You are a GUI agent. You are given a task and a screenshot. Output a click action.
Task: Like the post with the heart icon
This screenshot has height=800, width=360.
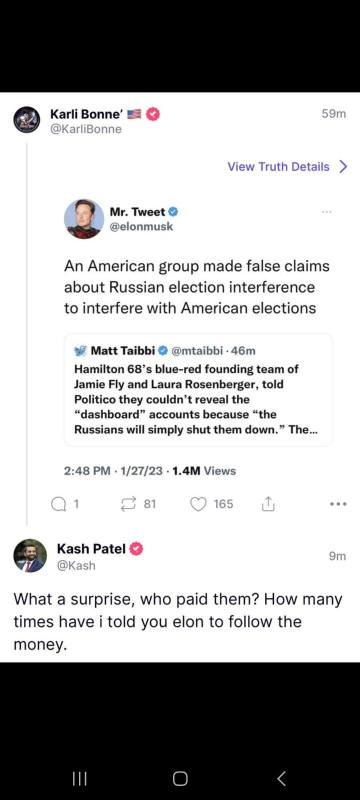click(x=197, y=505)
